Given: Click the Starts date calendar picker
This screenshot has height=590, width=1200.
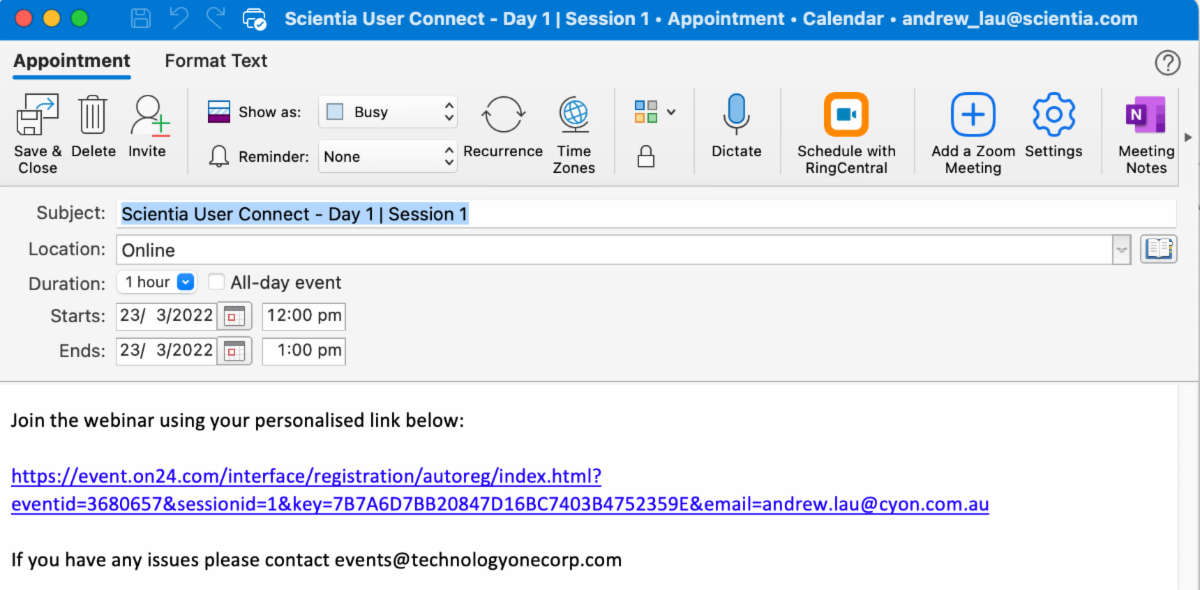Looking at the screenshot, I should (235, 316).
